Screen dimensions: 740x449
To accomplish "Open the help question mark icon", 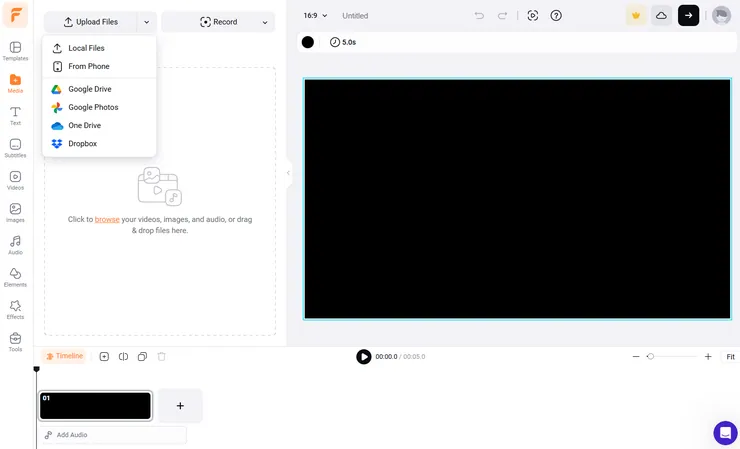I will click(x=556, y=15).
